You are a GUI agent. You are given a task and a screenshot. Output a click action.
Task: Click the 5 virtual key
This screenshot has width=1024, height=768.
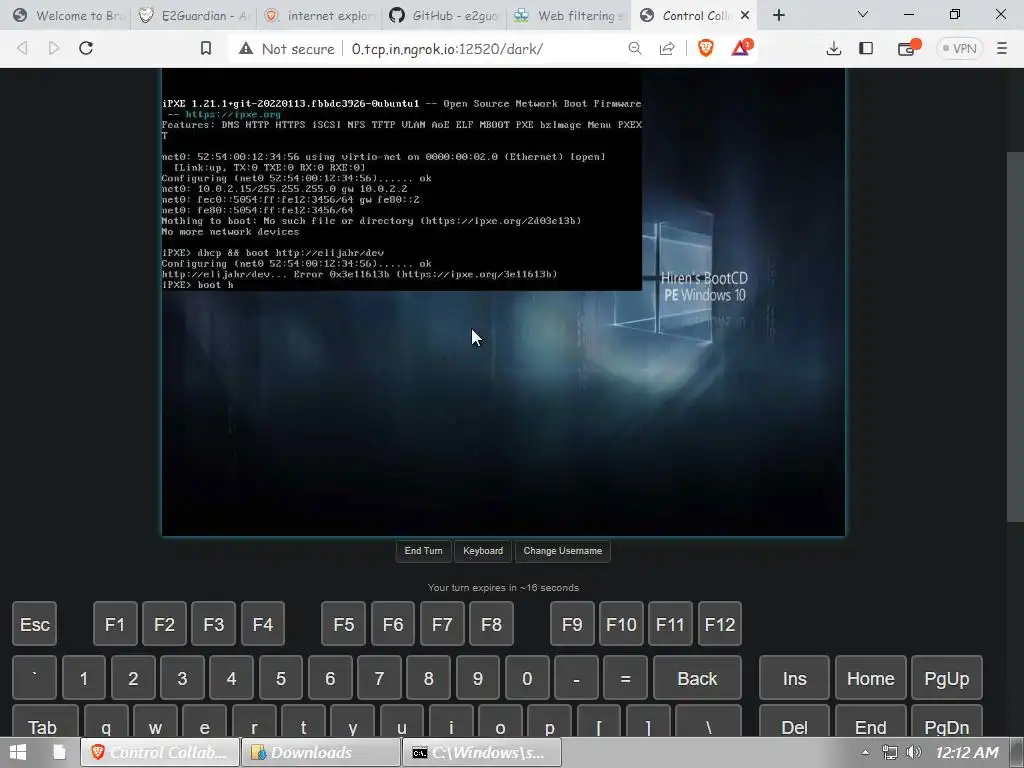[281, 678]
